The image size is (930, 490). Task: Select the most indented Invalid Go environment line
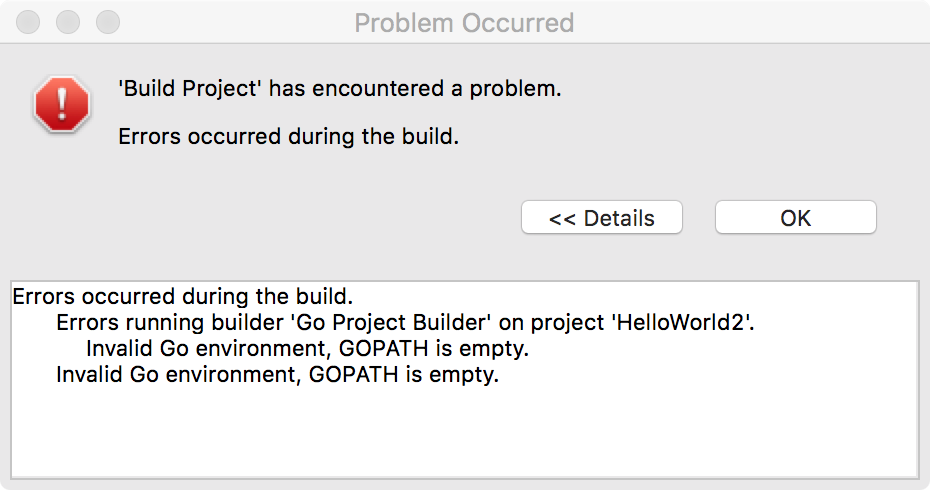coord(307,348)
